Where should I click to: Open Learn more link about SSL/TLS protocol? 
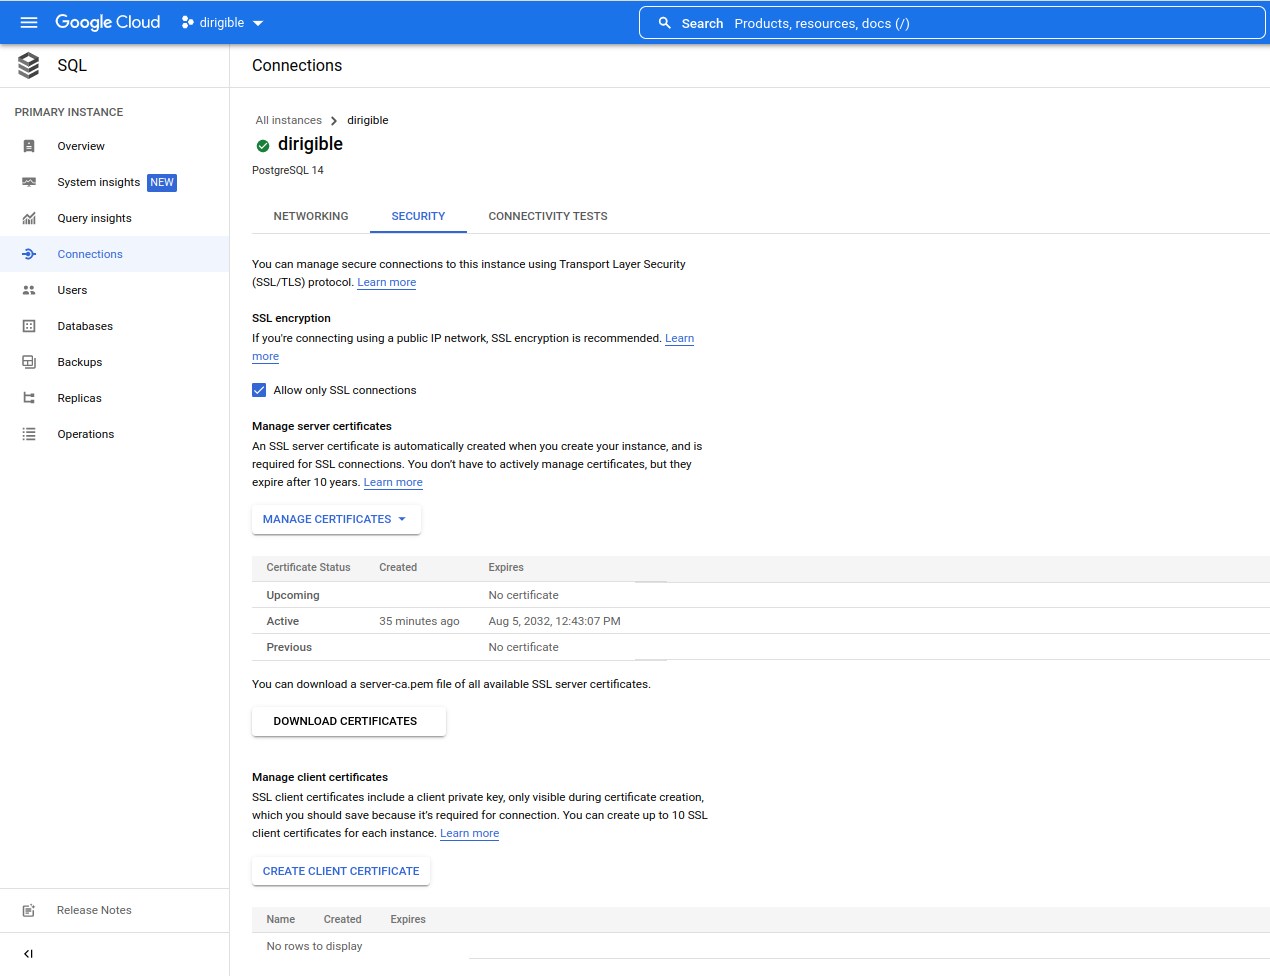click(387, 282)
